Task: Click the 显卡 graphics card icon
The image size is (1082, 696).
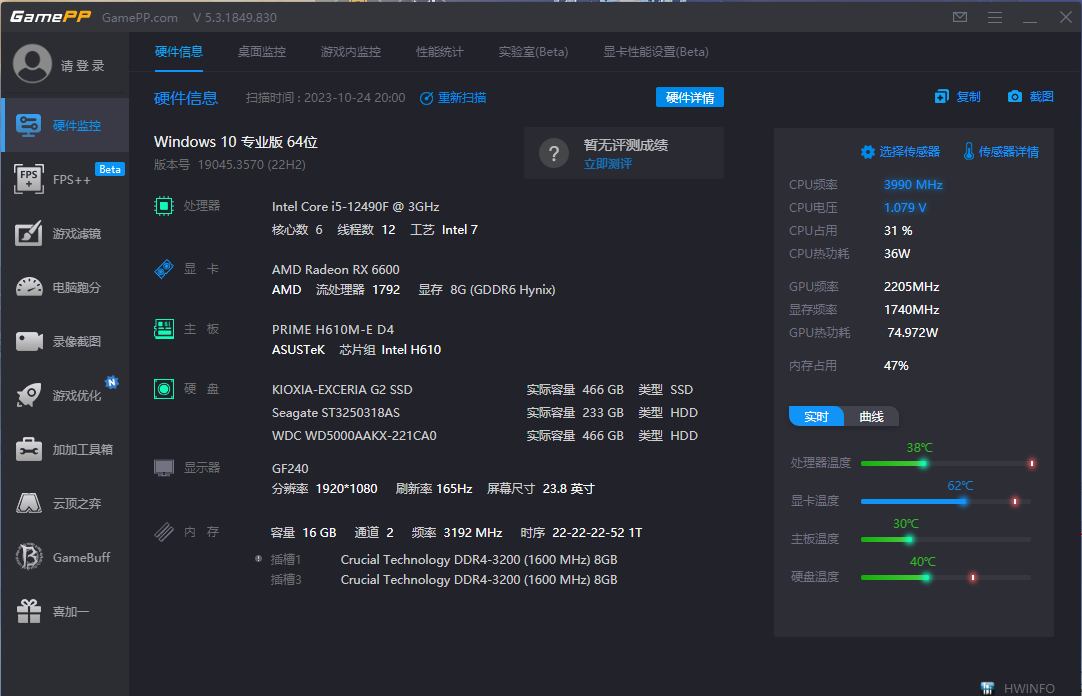Action: [x=164, y=268]
